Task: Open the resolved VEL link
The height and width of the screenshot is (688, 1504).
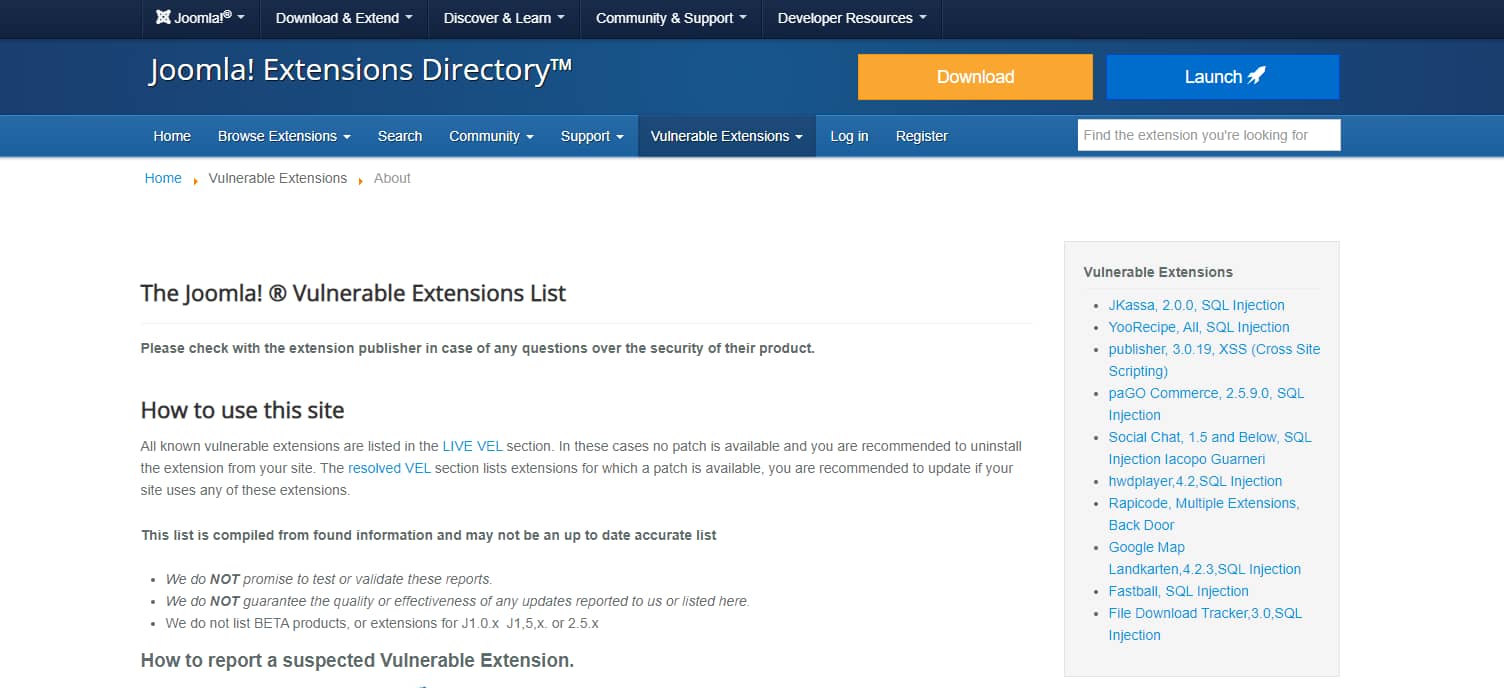Action: [389, 468]
